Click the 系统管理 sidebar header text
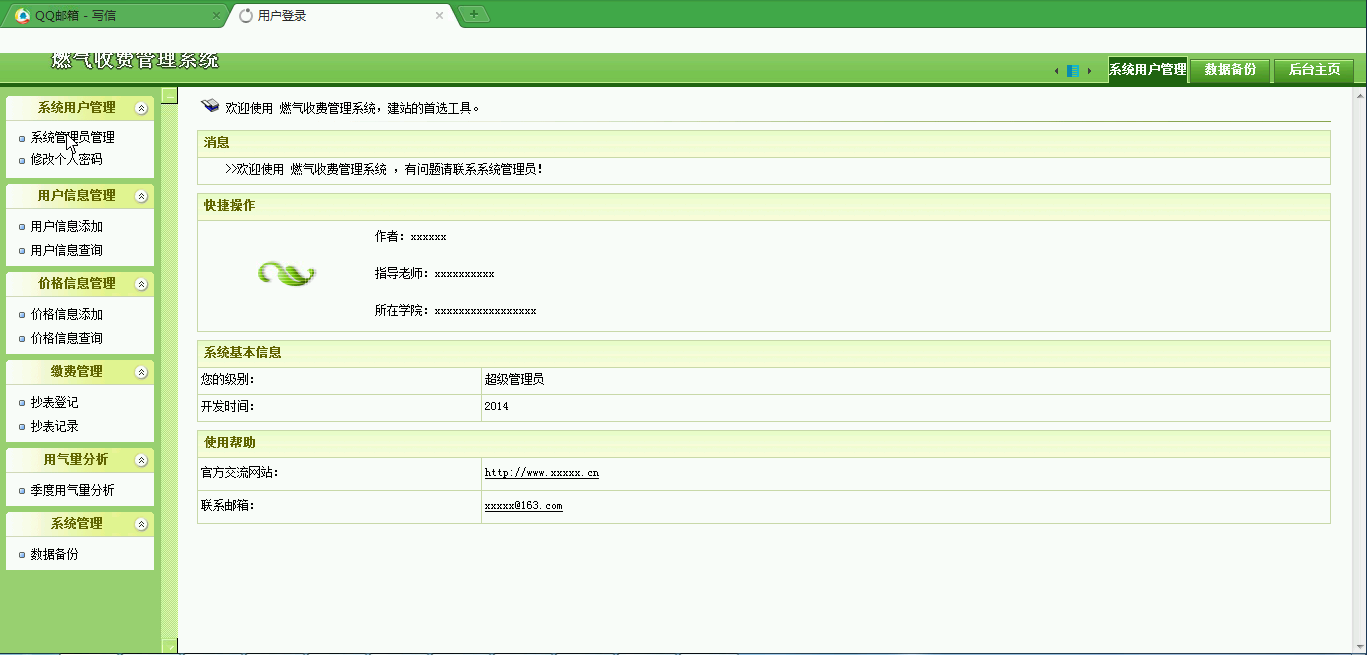Viewport: 1367px width, 655px height. coord(76,524)
